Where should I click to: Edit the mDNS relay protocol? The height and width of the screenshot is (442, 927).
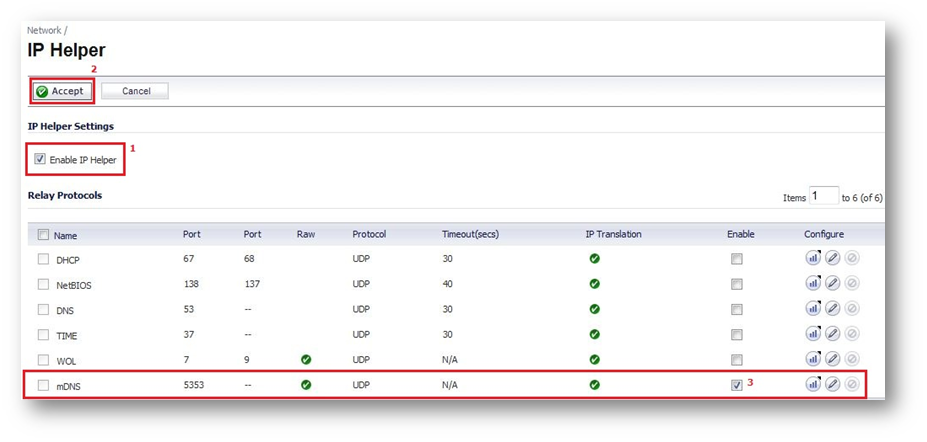832,384
